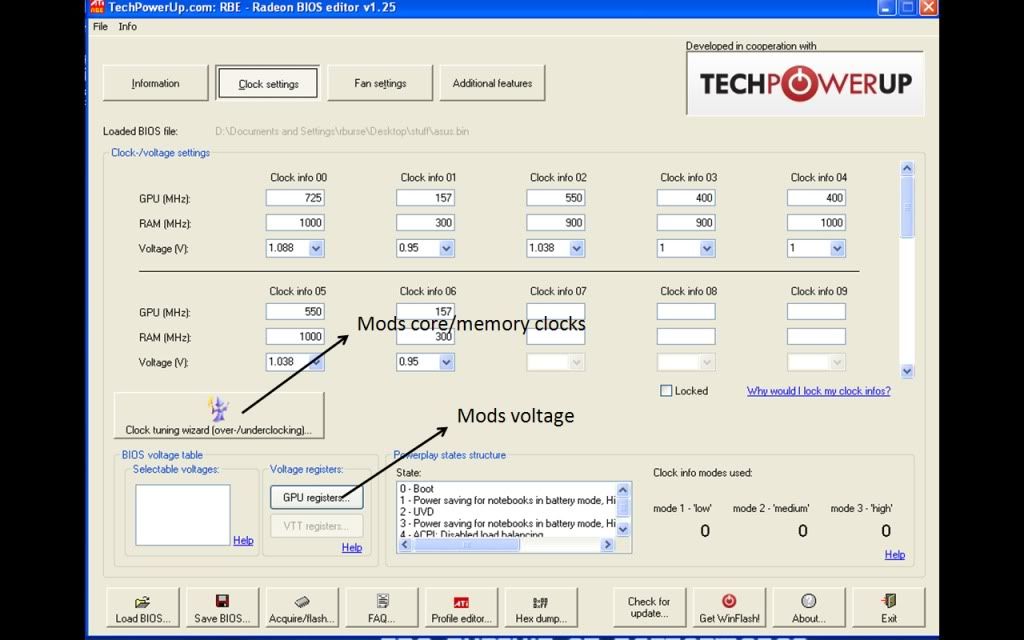The width and height of the screenshot is (1024, 640).
Task: Switch to the Clock settings tab
Action: pyautogui.click(x=268, y=84)
